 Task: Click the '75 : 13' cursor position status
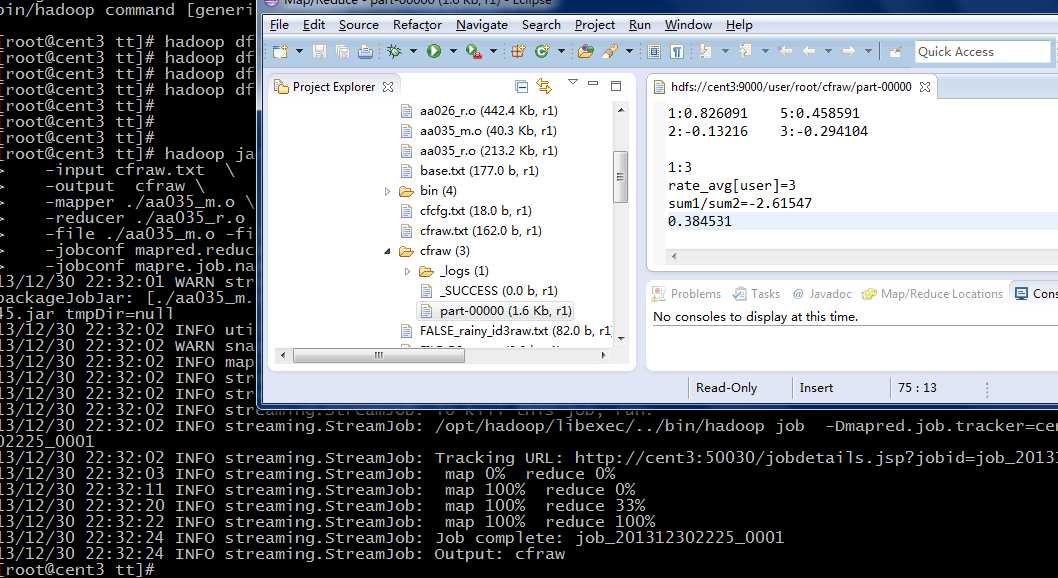917,388
